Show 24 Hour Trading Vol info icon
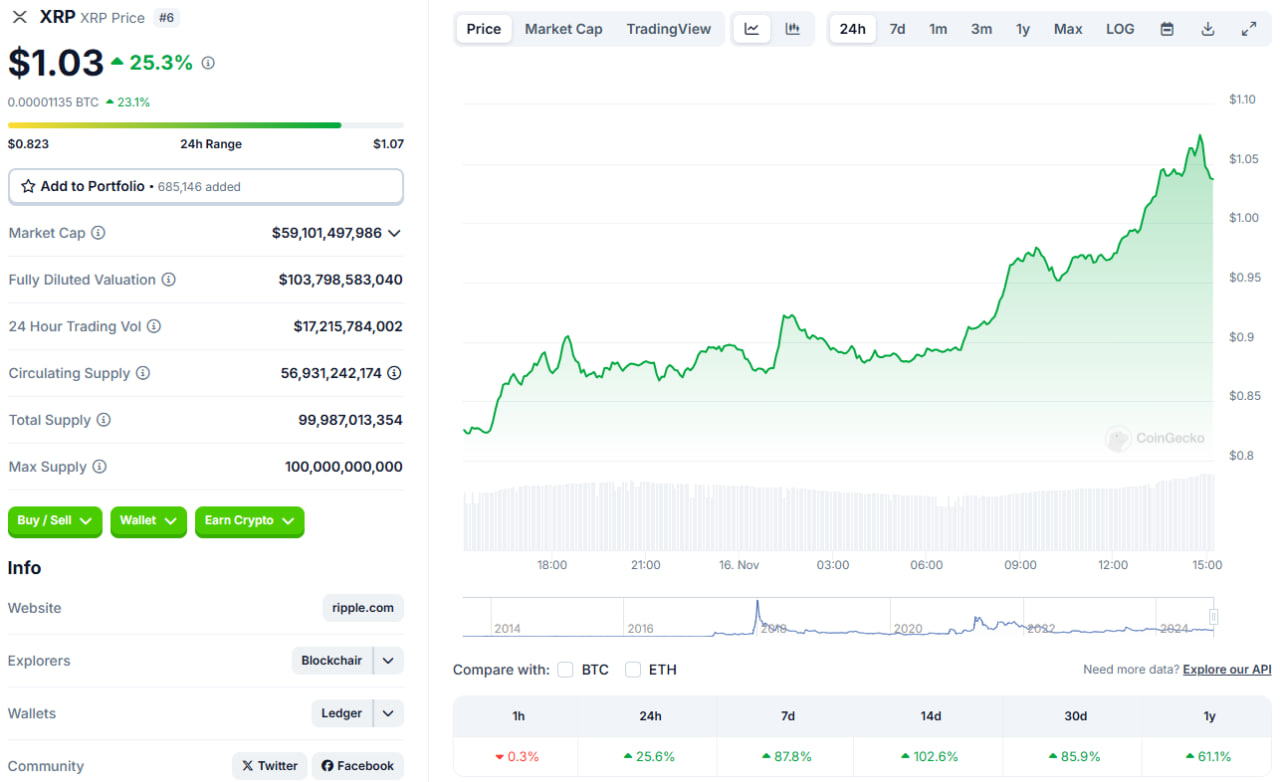Image resolution: width=1280 pixels, height=782 pixels. (154, 326)
